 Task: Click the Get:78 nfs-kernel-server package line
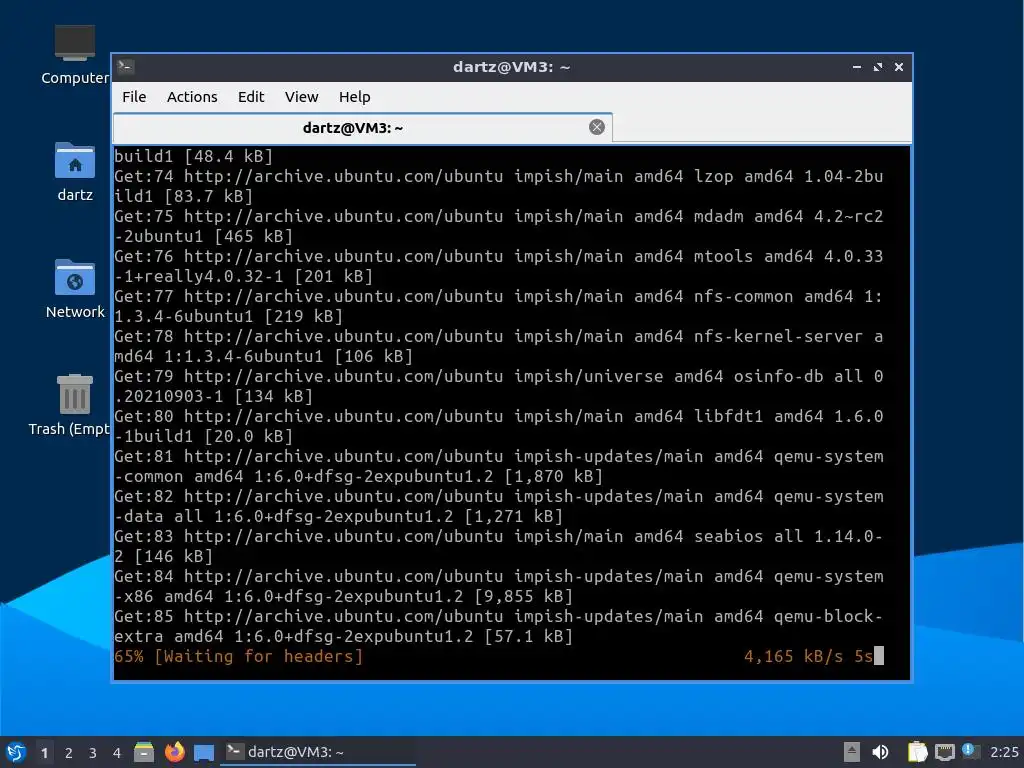coord(499,346)
